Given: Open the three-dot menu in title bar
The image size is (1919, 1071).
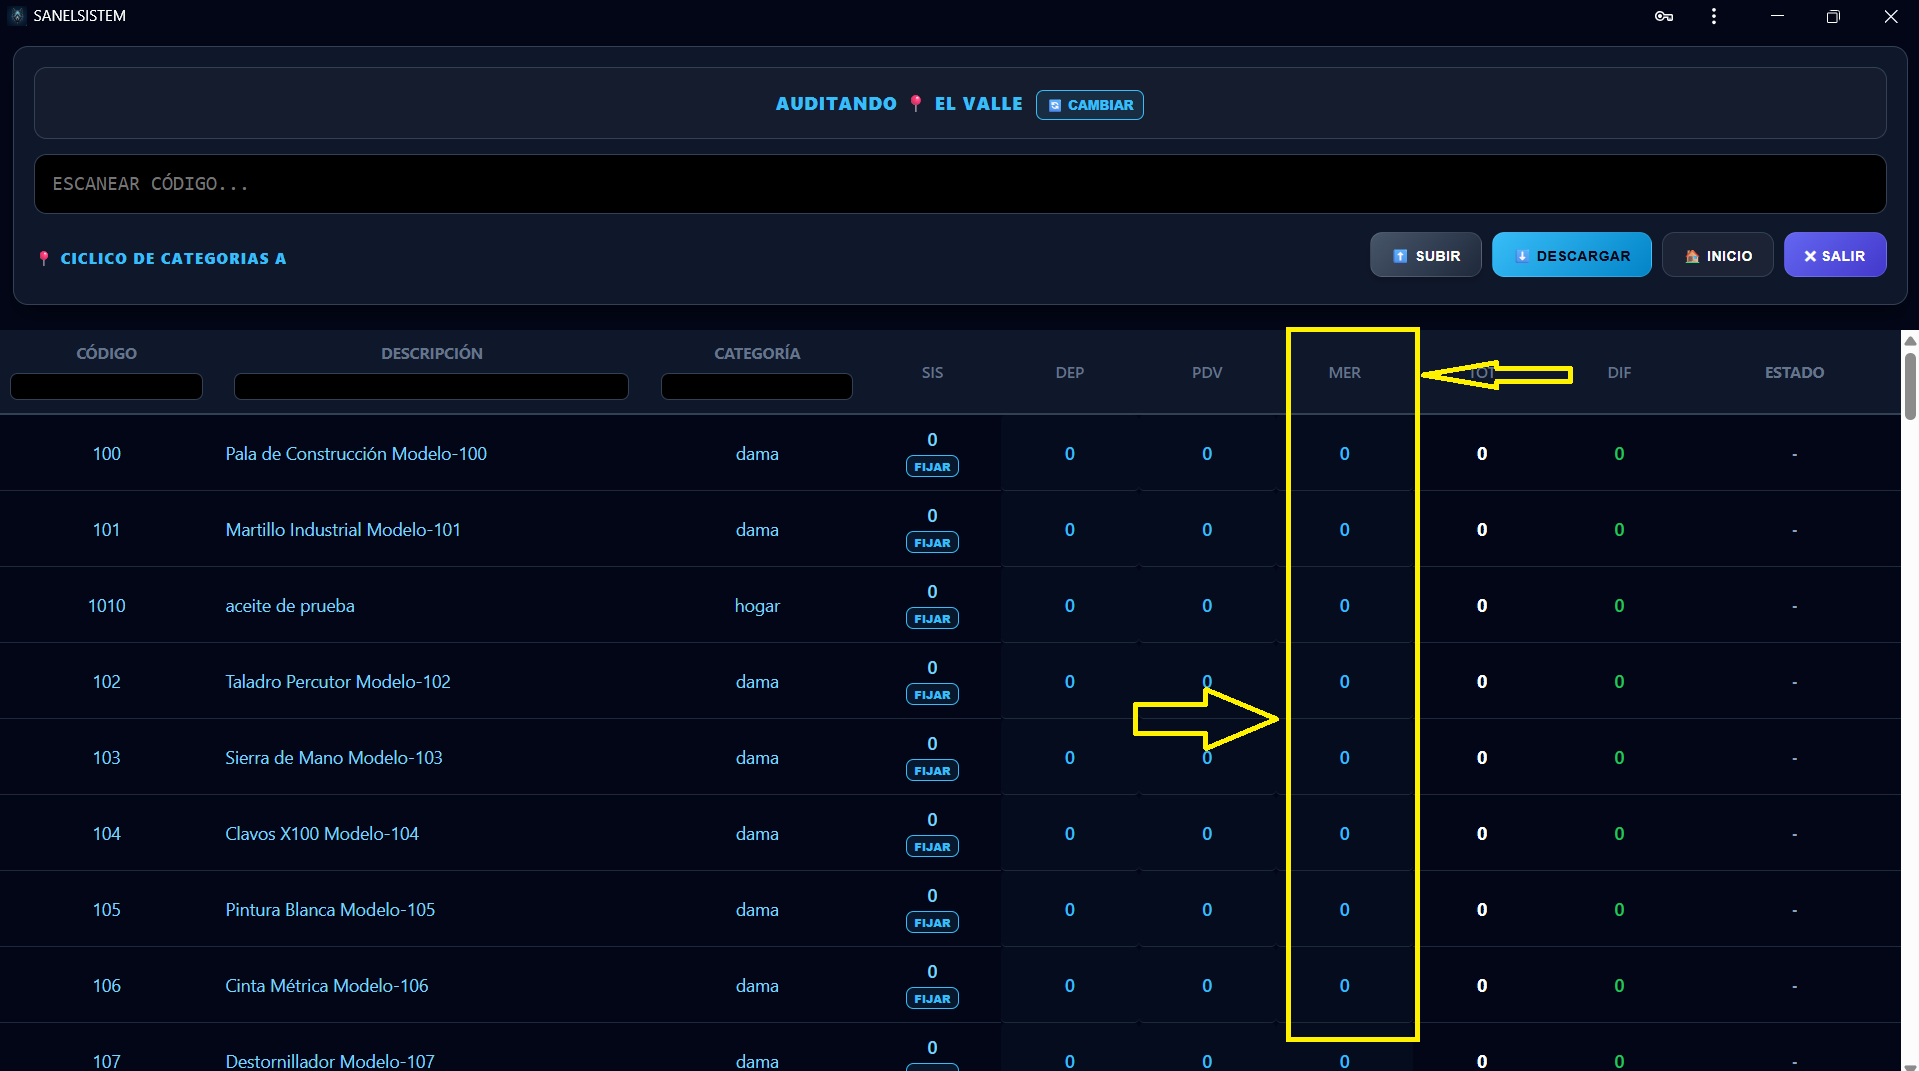Looking at the screenshot, I should (1714, 16).
